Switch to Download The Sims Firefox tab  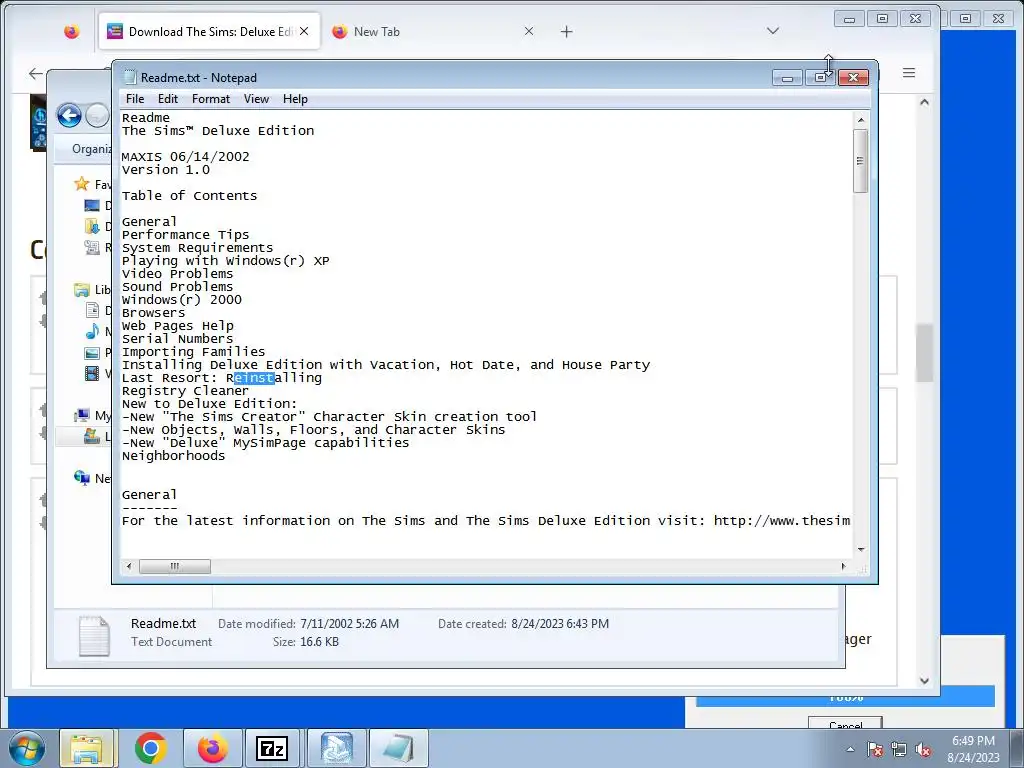click(x=209, y=31)
